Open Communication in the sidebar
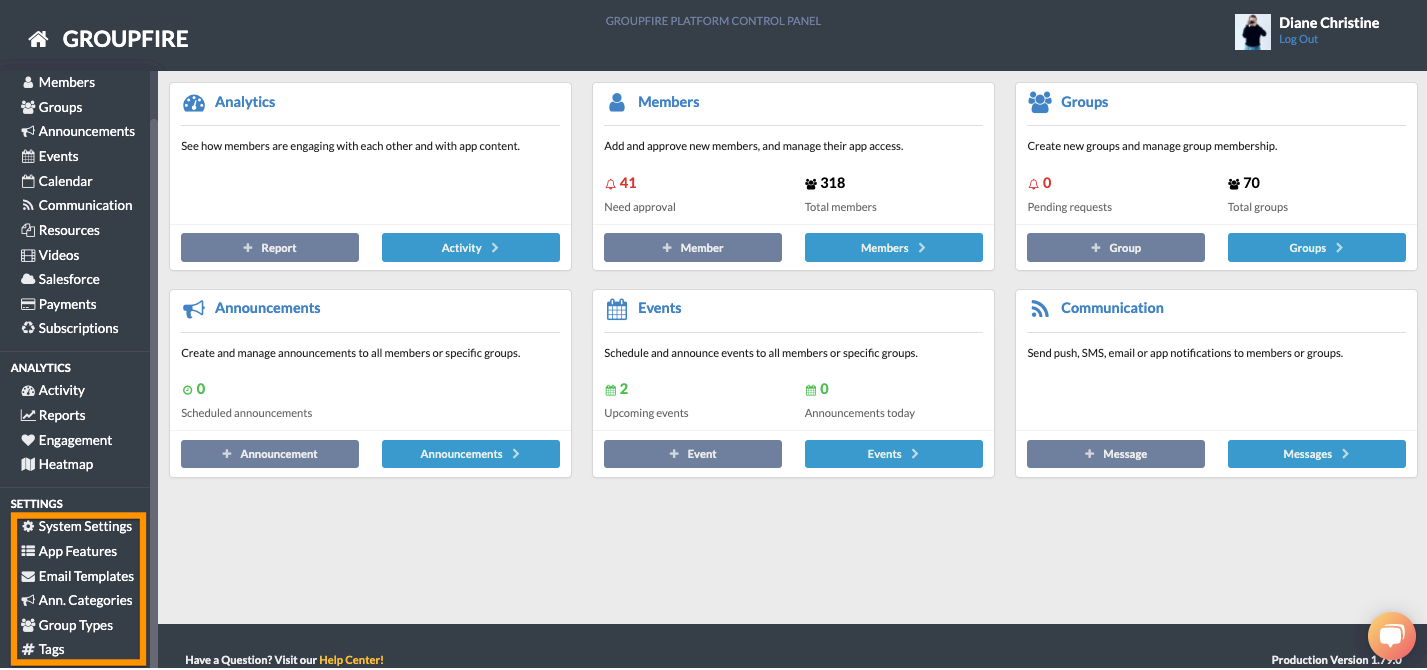The image size is (1427, 670). click(77, 205)
